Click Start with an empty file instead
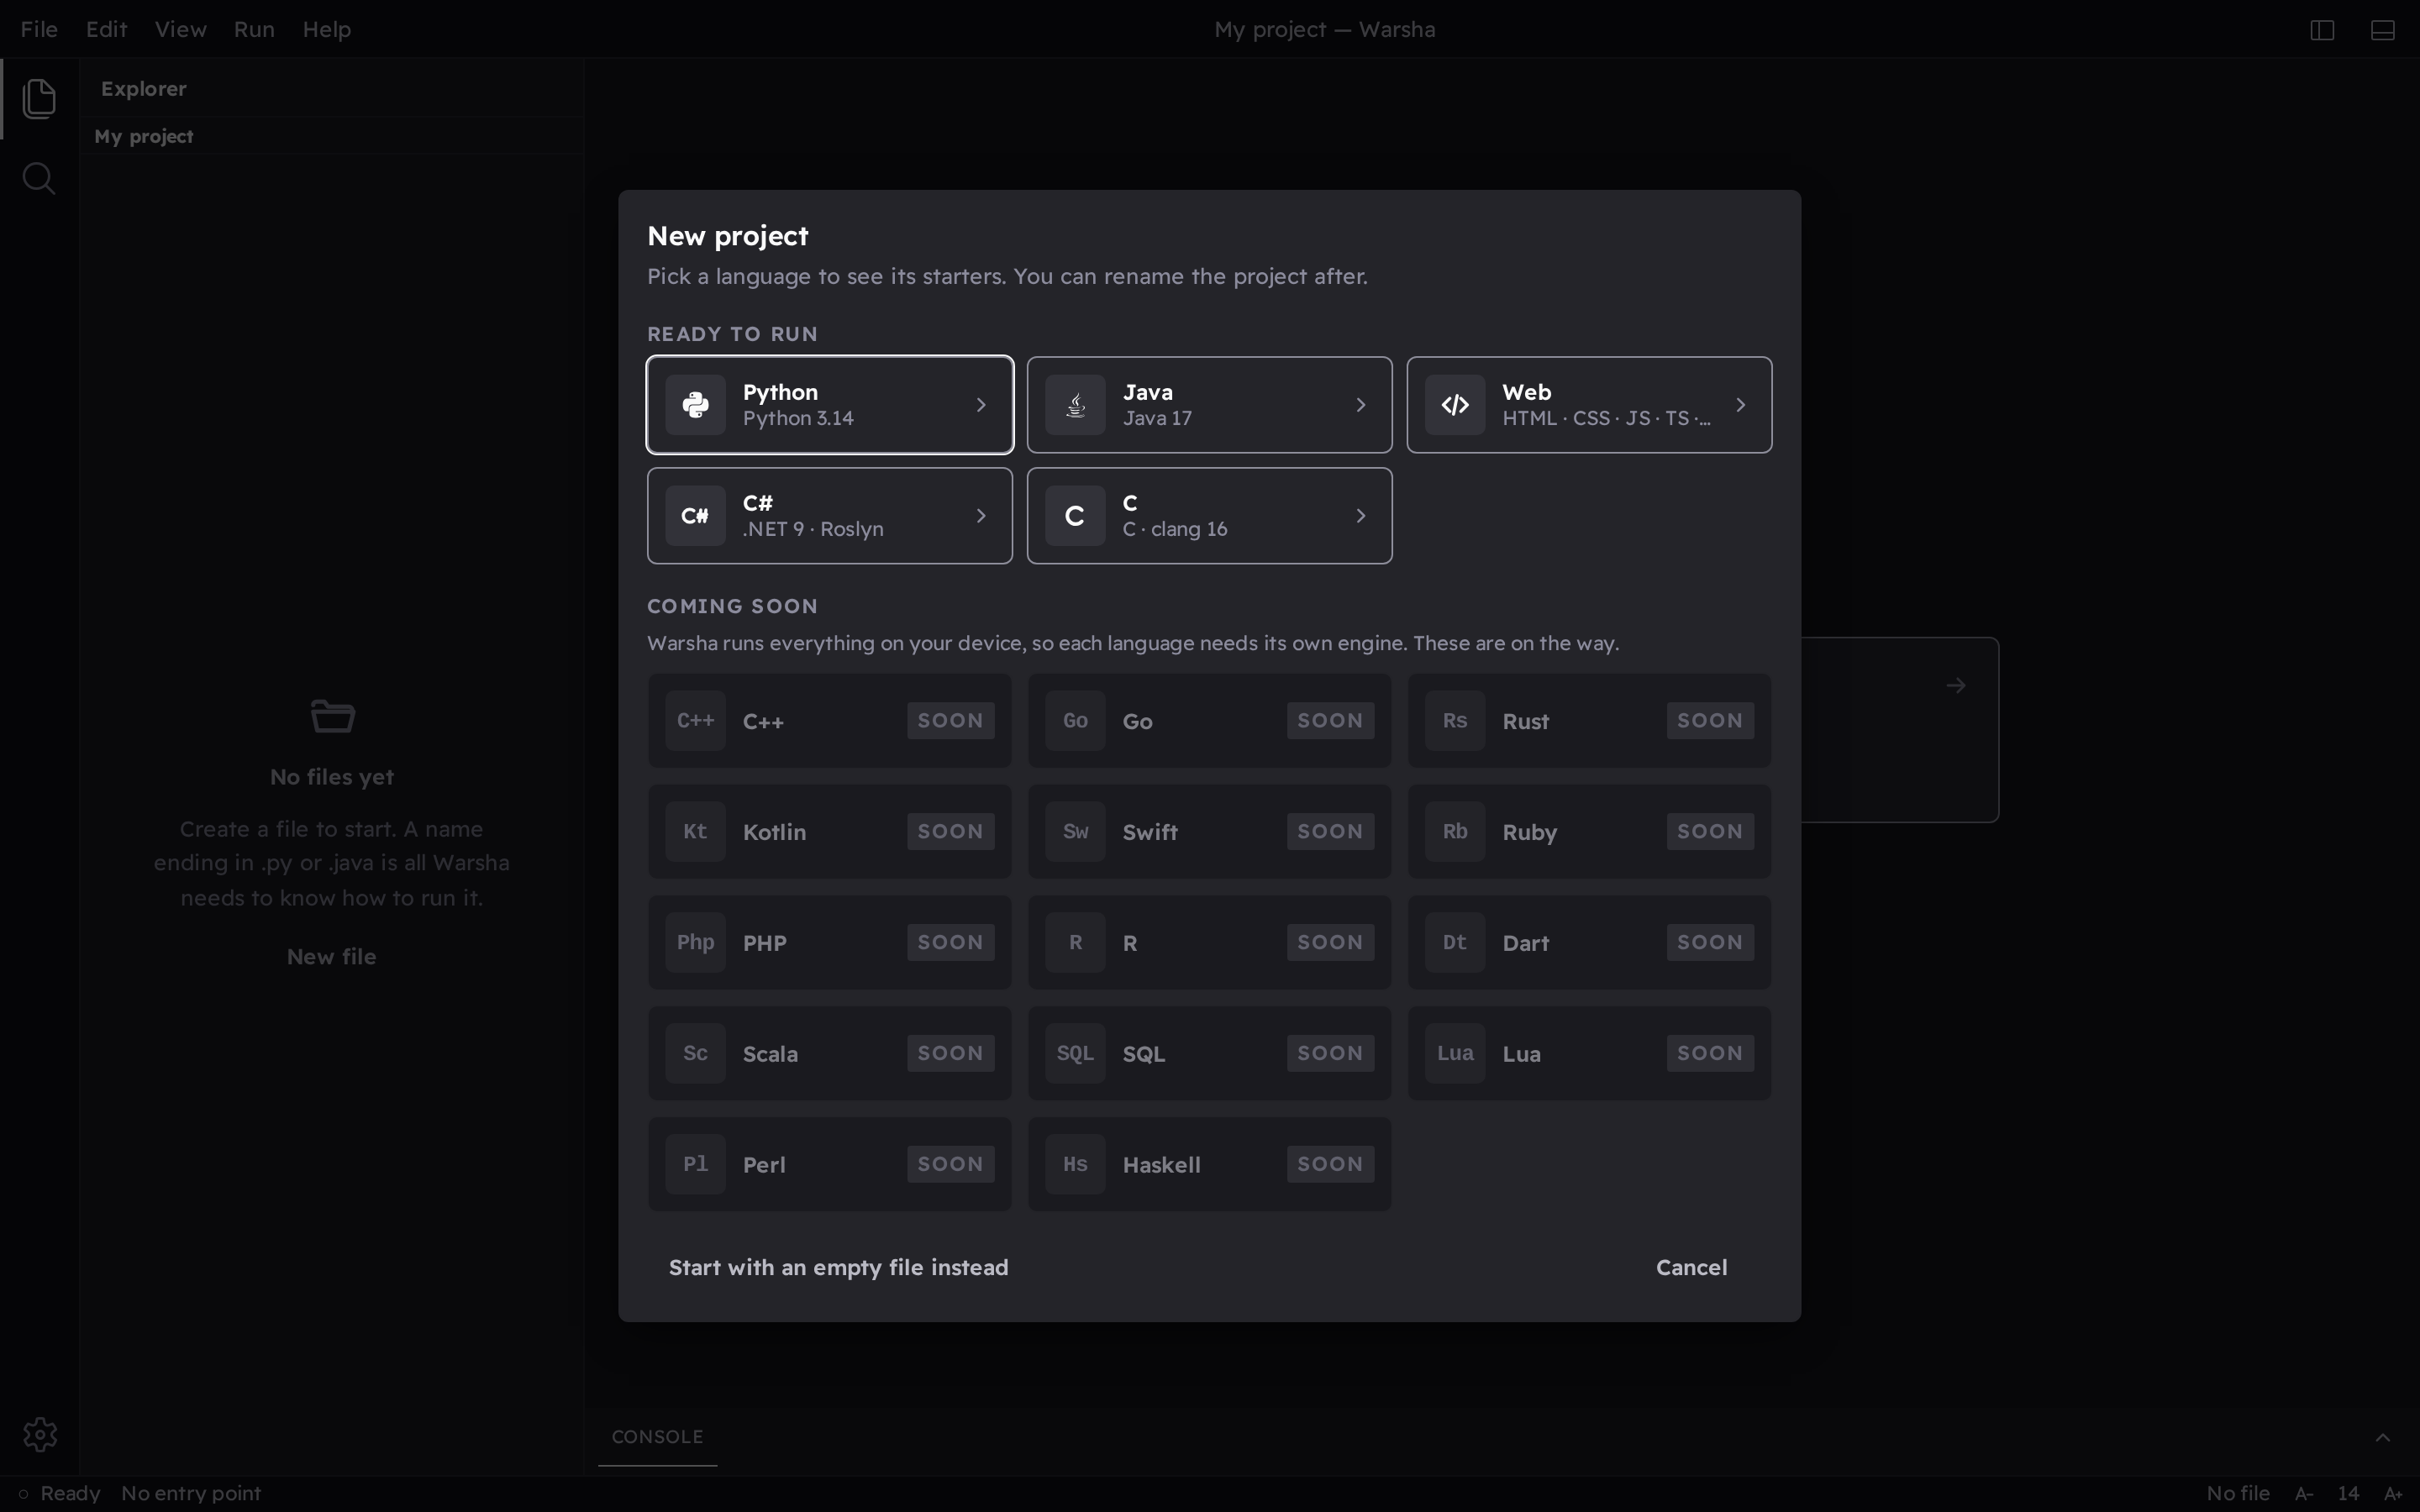Image resolution: width=2420 pixels, height=1512 pixels. (838, 1268)
